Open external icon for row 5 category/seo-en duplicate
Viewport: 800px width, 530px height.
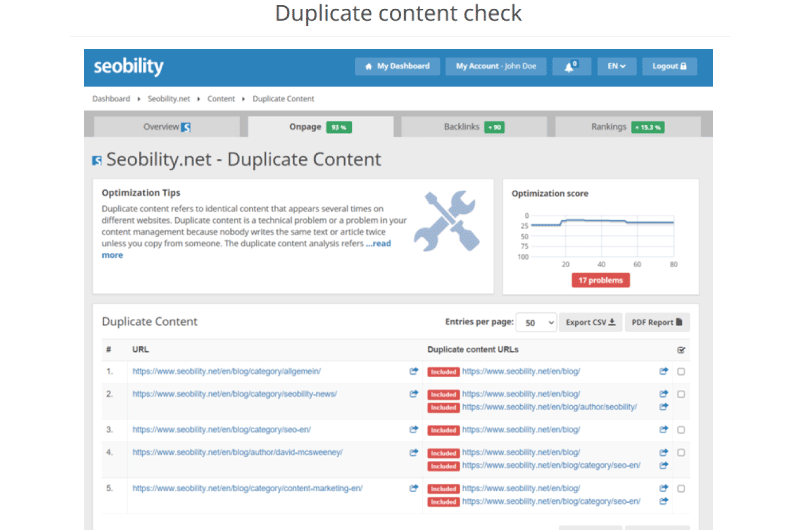663,501
